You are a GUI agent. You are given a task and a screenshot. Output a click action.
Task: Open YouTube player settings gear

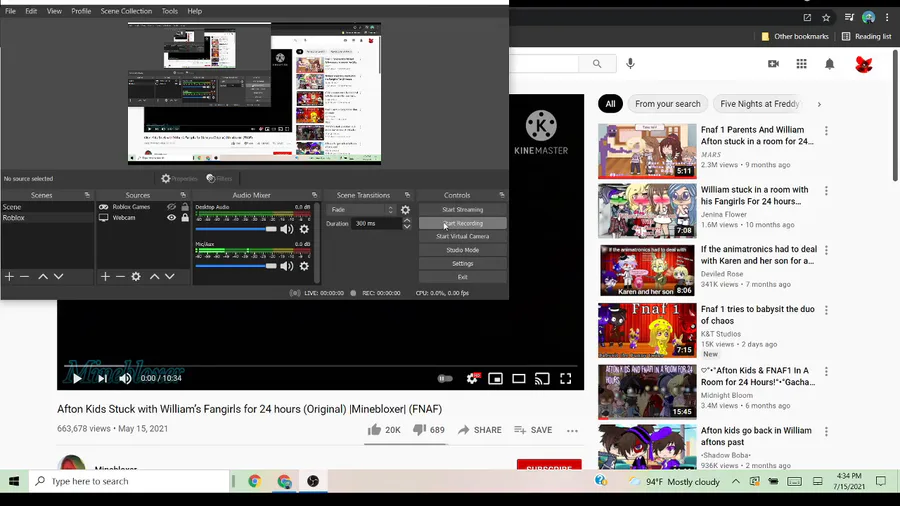click(x=472, y=379)
